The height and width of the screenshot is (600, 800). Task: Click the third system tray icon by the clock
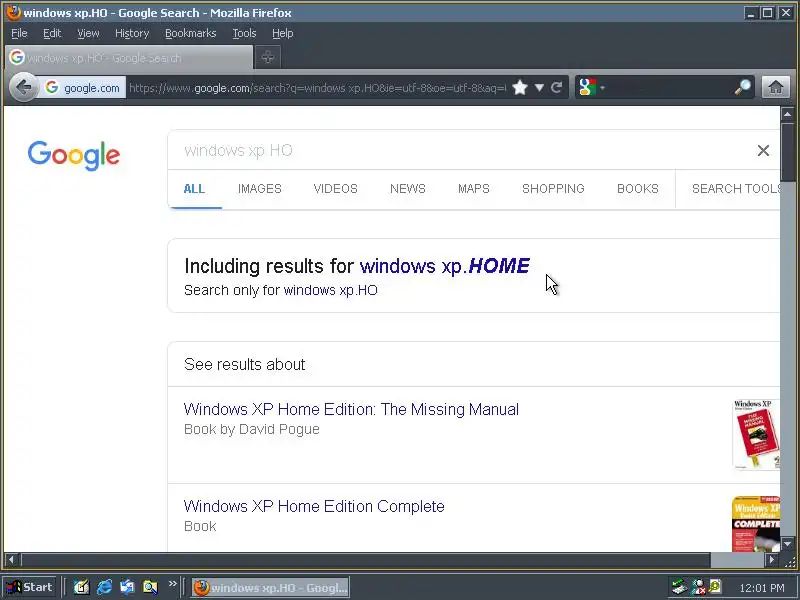pos(715,587)
